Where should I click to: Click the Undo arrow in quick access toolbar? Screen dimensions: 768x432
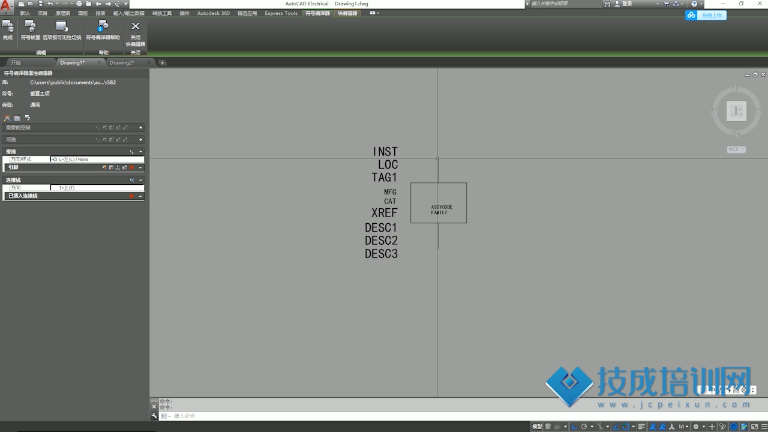pyautogui.click(x=50, y=4)
